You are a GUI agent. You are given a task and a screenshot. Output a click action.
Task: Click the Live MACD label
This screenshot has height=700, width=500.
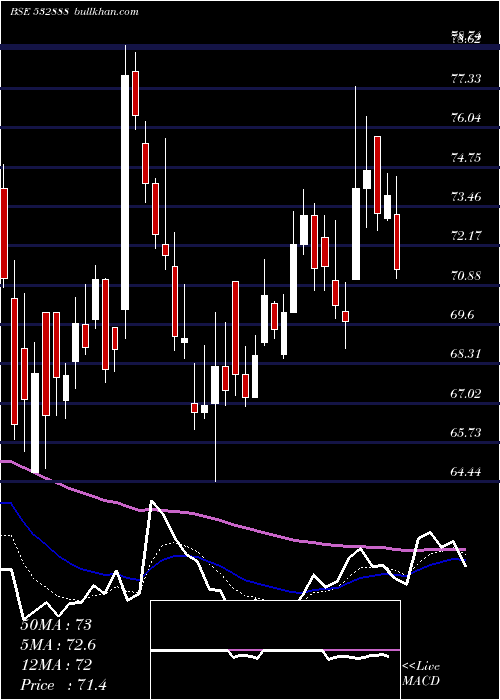421,674
